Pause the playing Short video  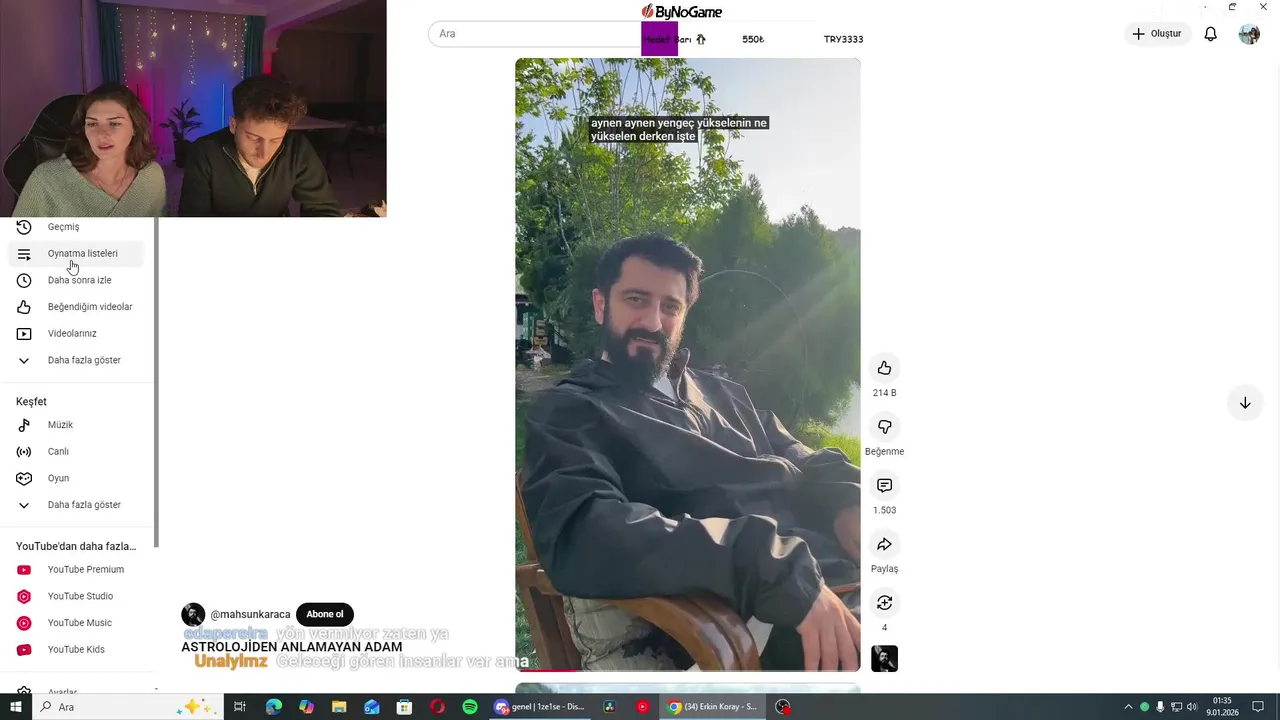pos(687,365)
